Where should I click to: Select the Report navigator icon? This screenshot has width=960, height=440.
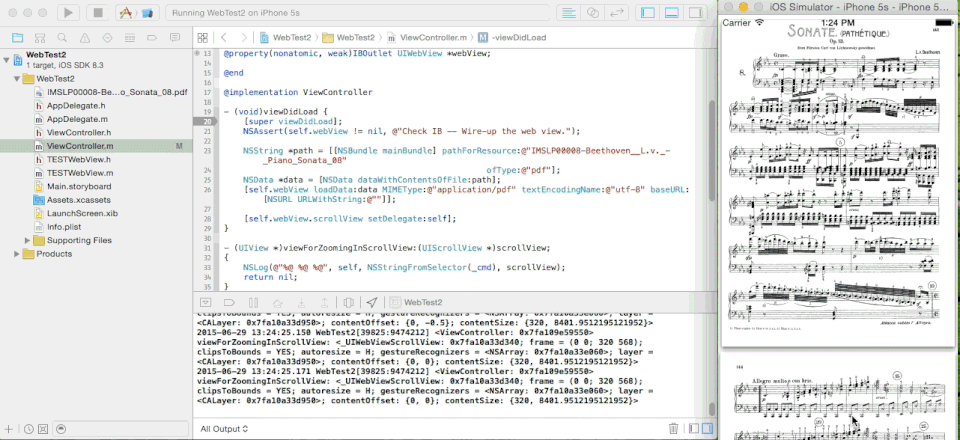coord(174,37)
